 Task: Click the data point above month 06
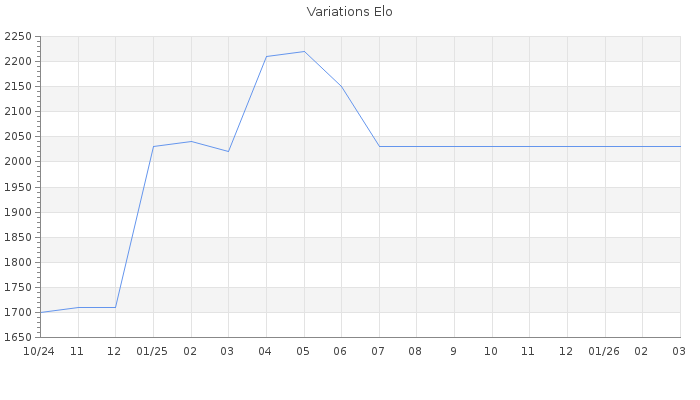click(x=342, y=87)
